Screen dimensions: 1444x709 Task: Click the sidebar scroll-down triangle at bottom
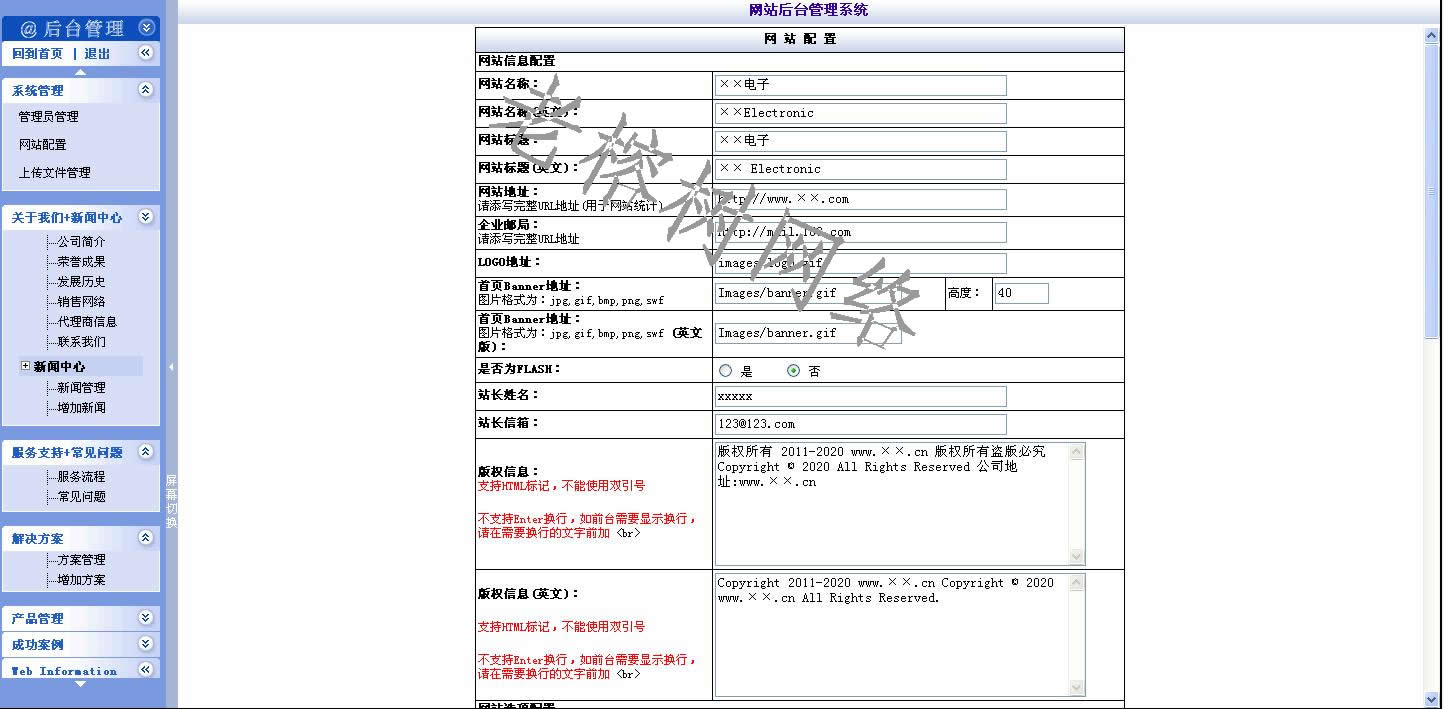pos(81,684)
